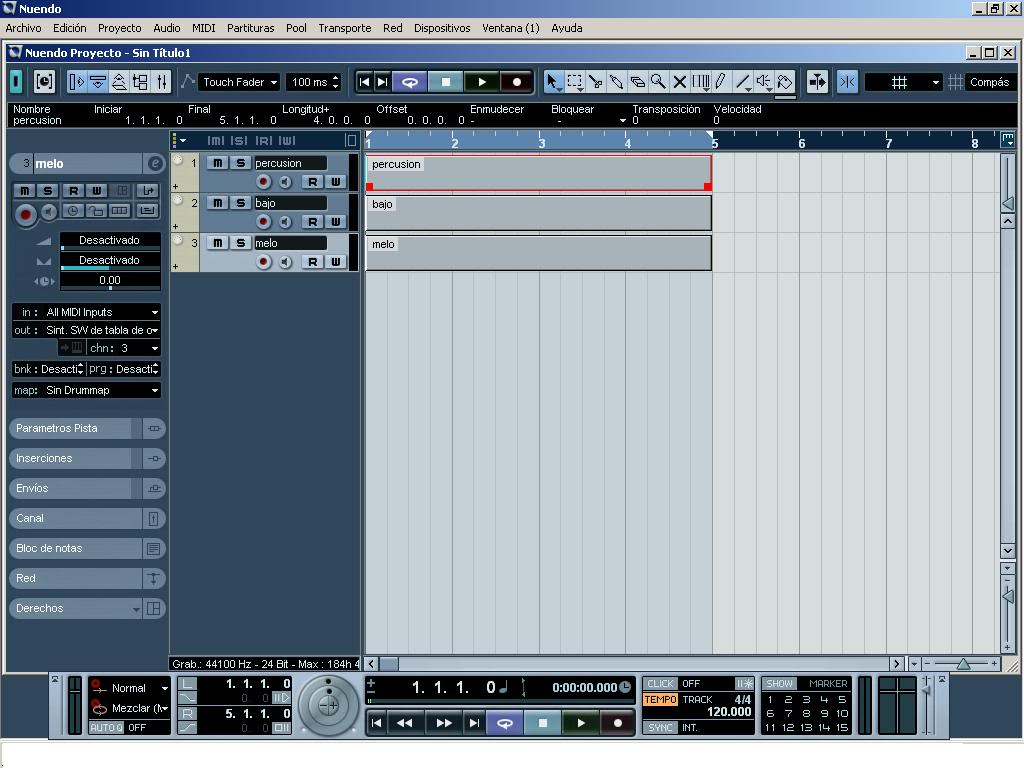Open the Sin Drummap map dropdown
This screenshot has height=768, width=1024.
86,390
